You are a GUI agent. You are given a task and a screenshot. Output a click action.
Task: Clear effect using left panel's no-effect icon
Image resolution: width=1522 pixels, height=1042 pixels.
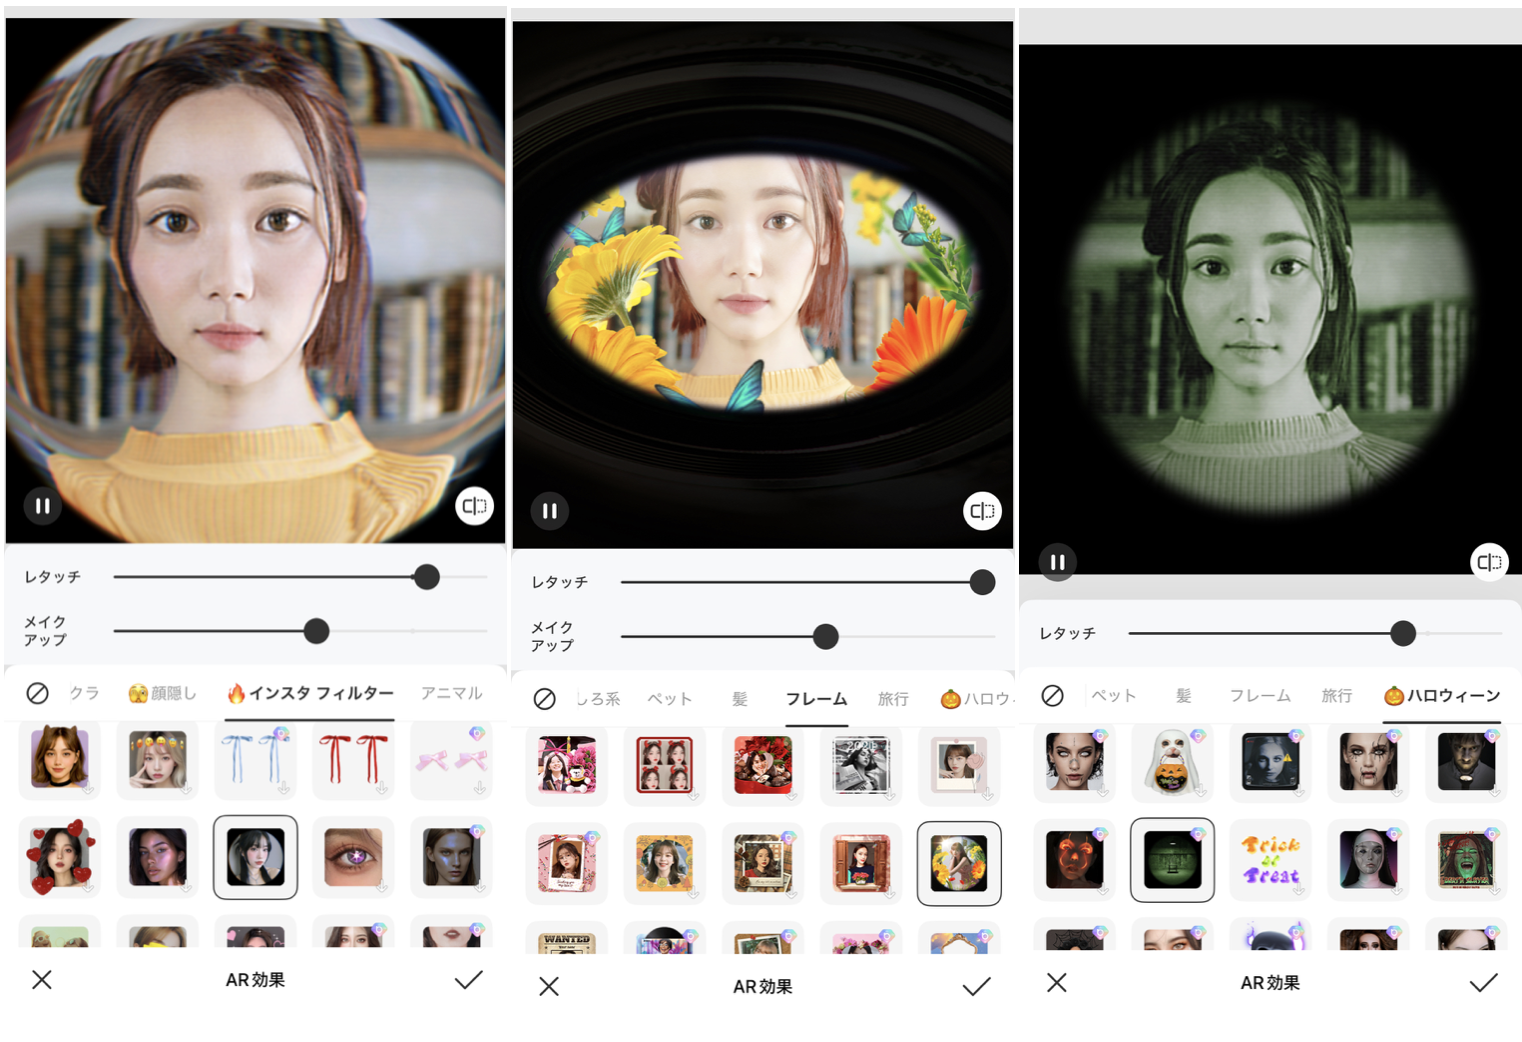tap(37, 693)
